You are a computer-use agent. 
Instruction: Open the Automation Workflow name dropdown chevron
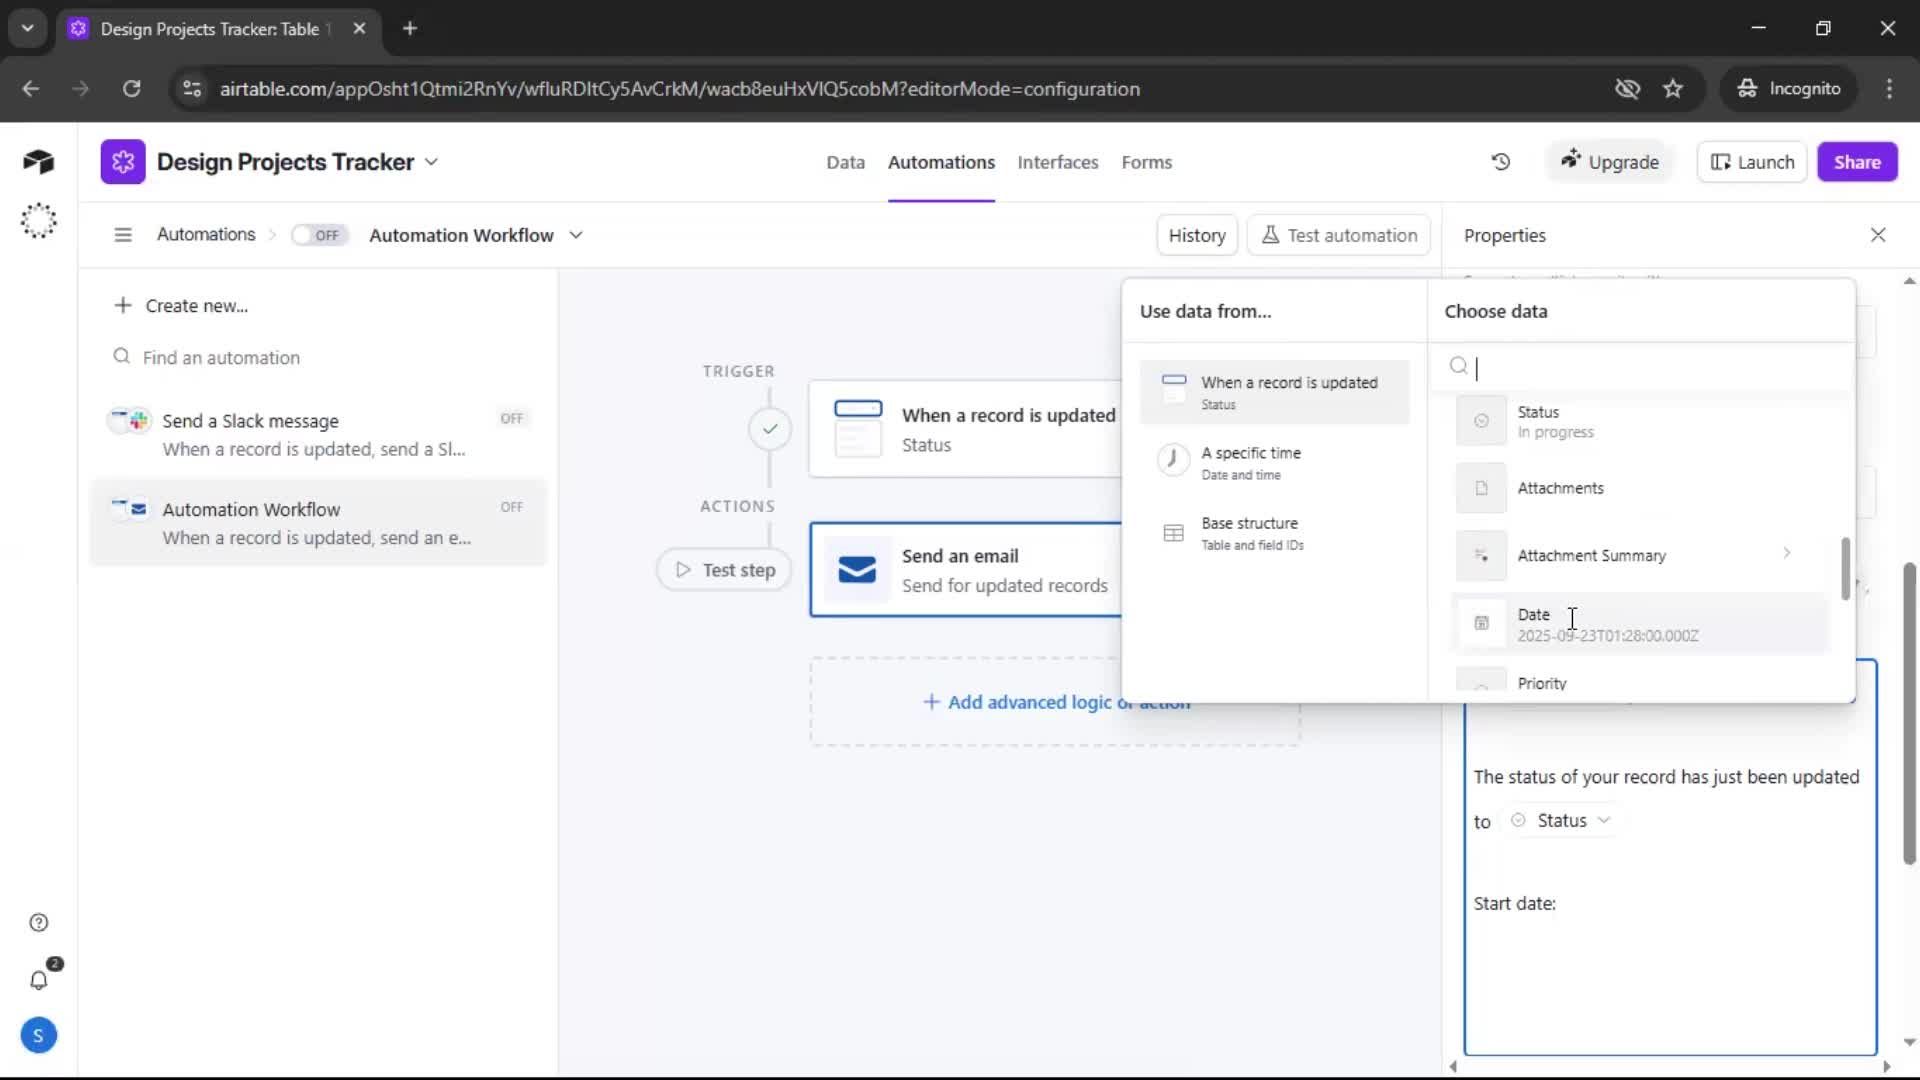pyautogui.click(x=576, y=235)
